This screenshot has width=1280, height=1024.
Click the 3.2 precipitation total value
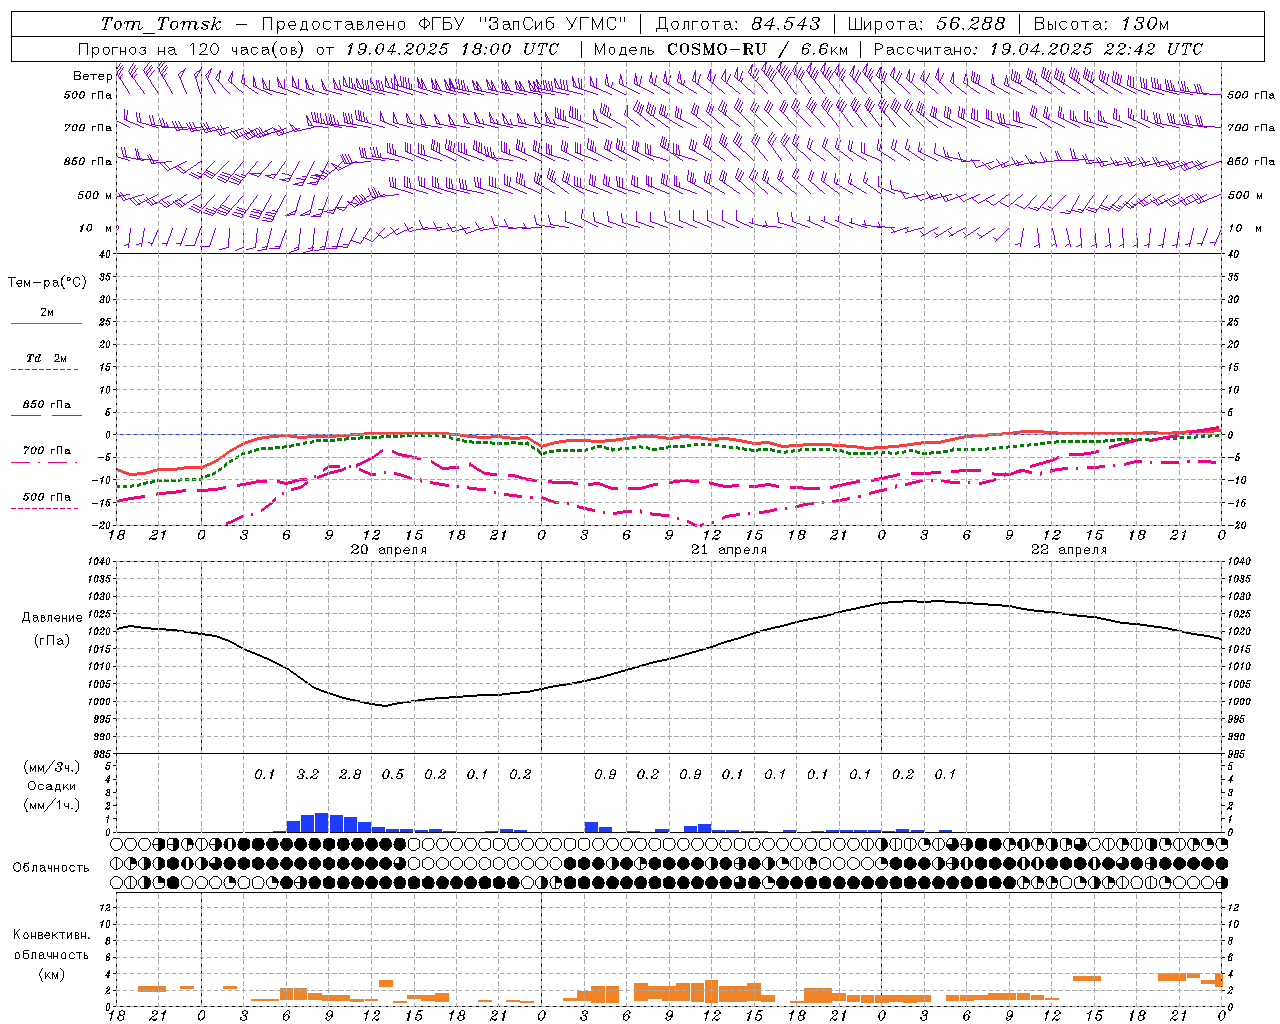pyautogui.click(x=307, y=774)
